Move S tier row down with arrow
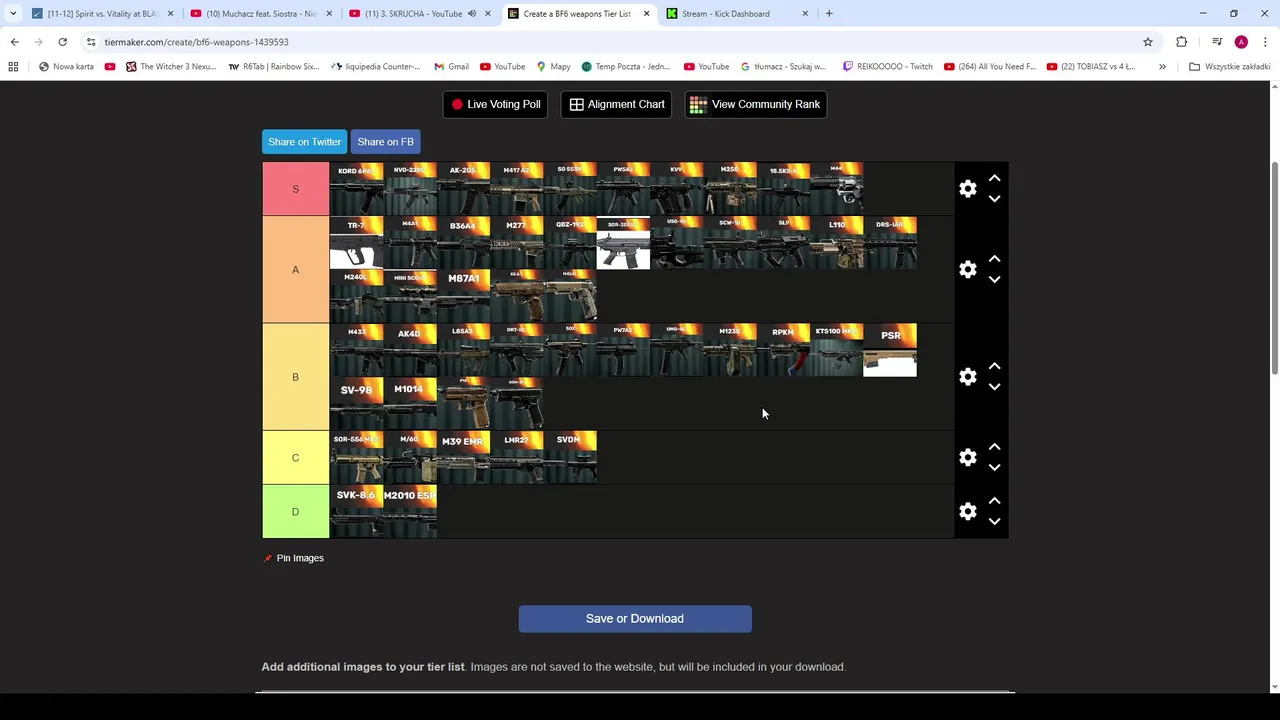1280x720 pixels. click(994, 199)
